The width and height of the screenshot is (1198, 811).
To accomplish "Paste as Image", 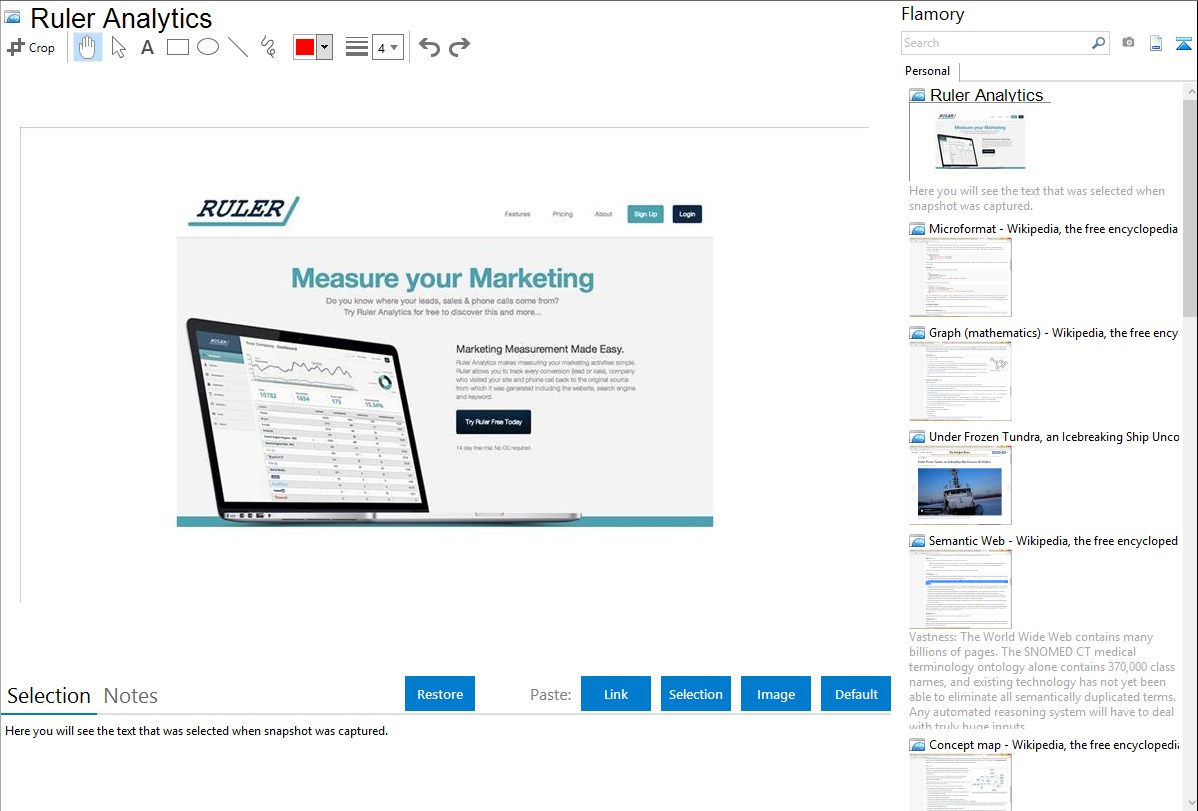I will point(776,694).
